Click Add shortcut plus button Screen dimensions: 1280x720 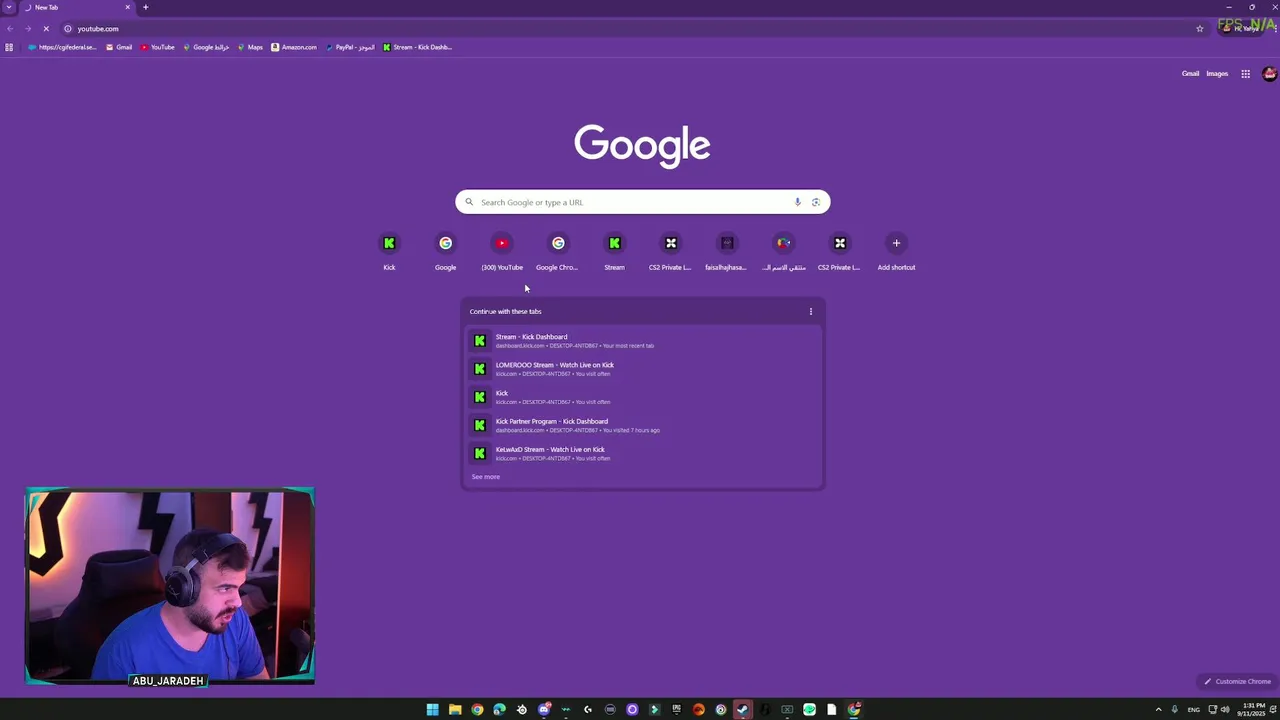coord(896,243)
